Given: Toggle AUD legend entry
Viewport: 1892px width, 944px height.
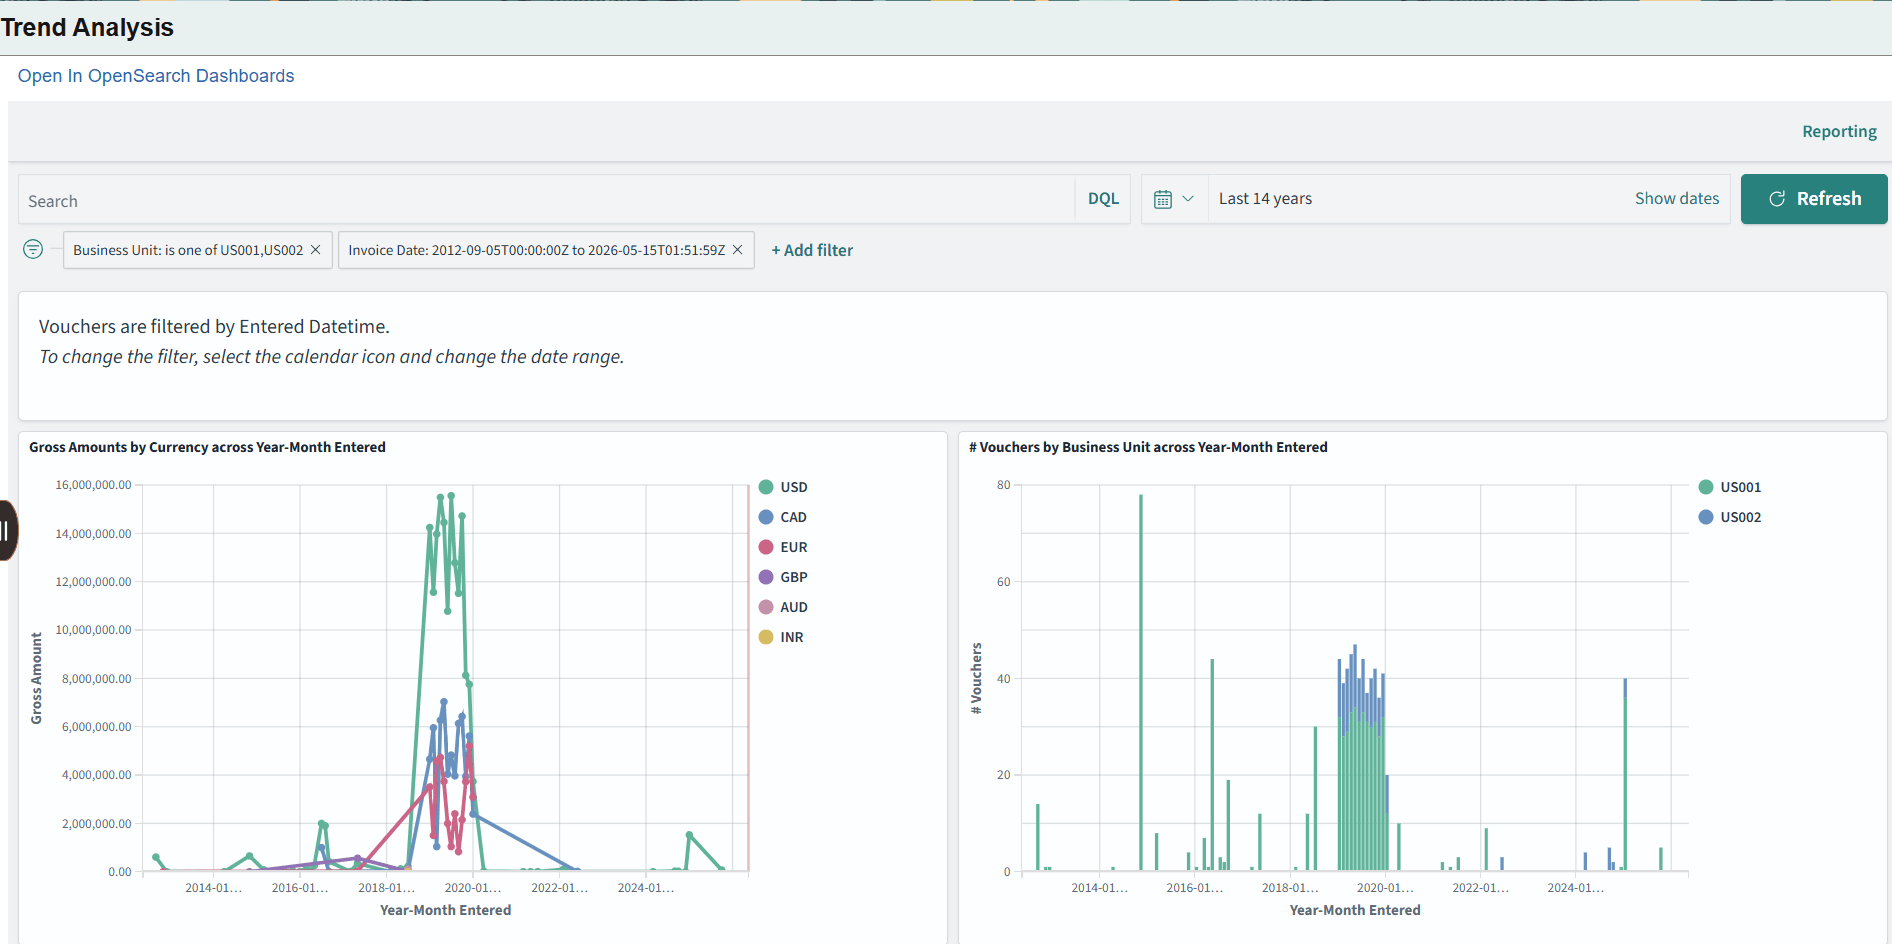Looking at the screenshot, I should point(783,607).
